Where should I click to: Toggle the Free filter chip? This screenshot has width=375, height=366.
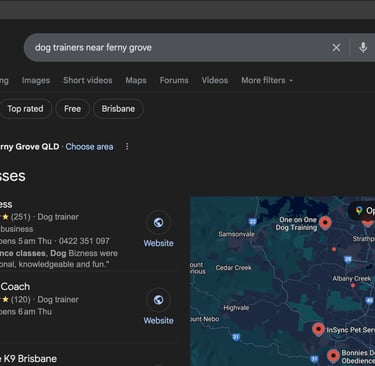[72, 109]
